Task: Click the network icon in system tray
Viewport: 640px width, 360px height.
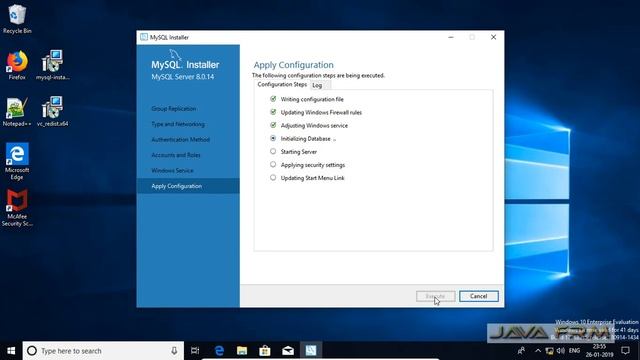Action: [x=549, y=351]
